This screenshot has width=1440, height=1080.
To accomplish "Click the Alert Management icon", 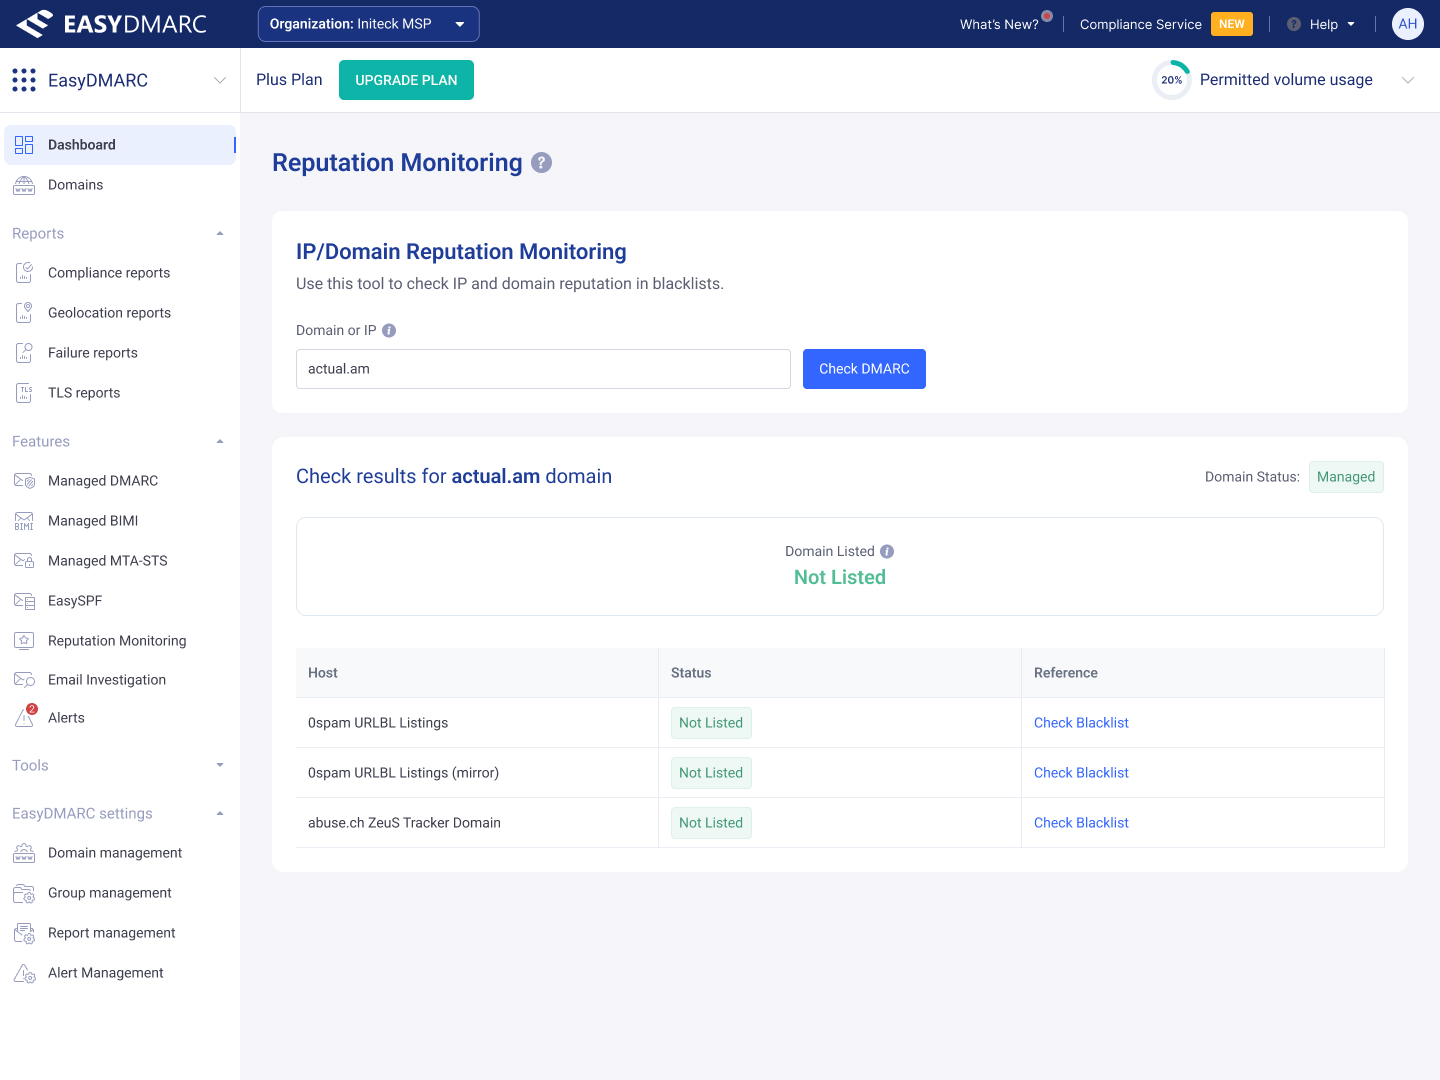I will (24, 973).
